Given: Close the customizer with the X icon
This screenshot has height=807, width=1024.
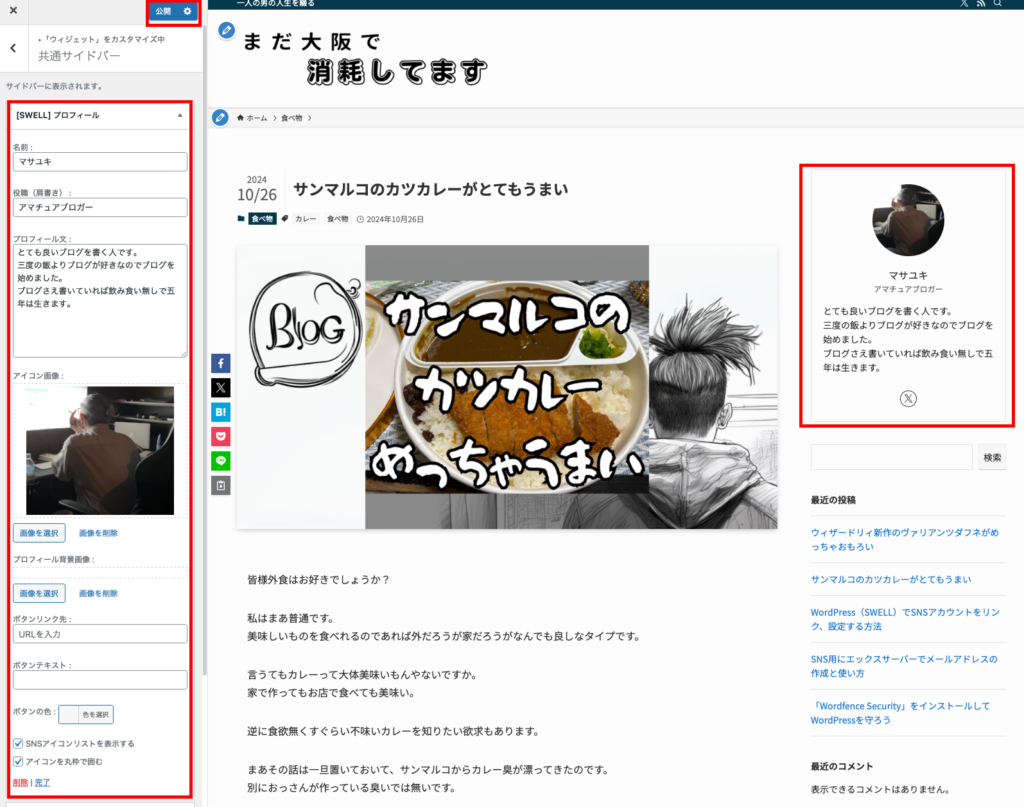Looking at the screenshot, I should [x=13, y=10].
